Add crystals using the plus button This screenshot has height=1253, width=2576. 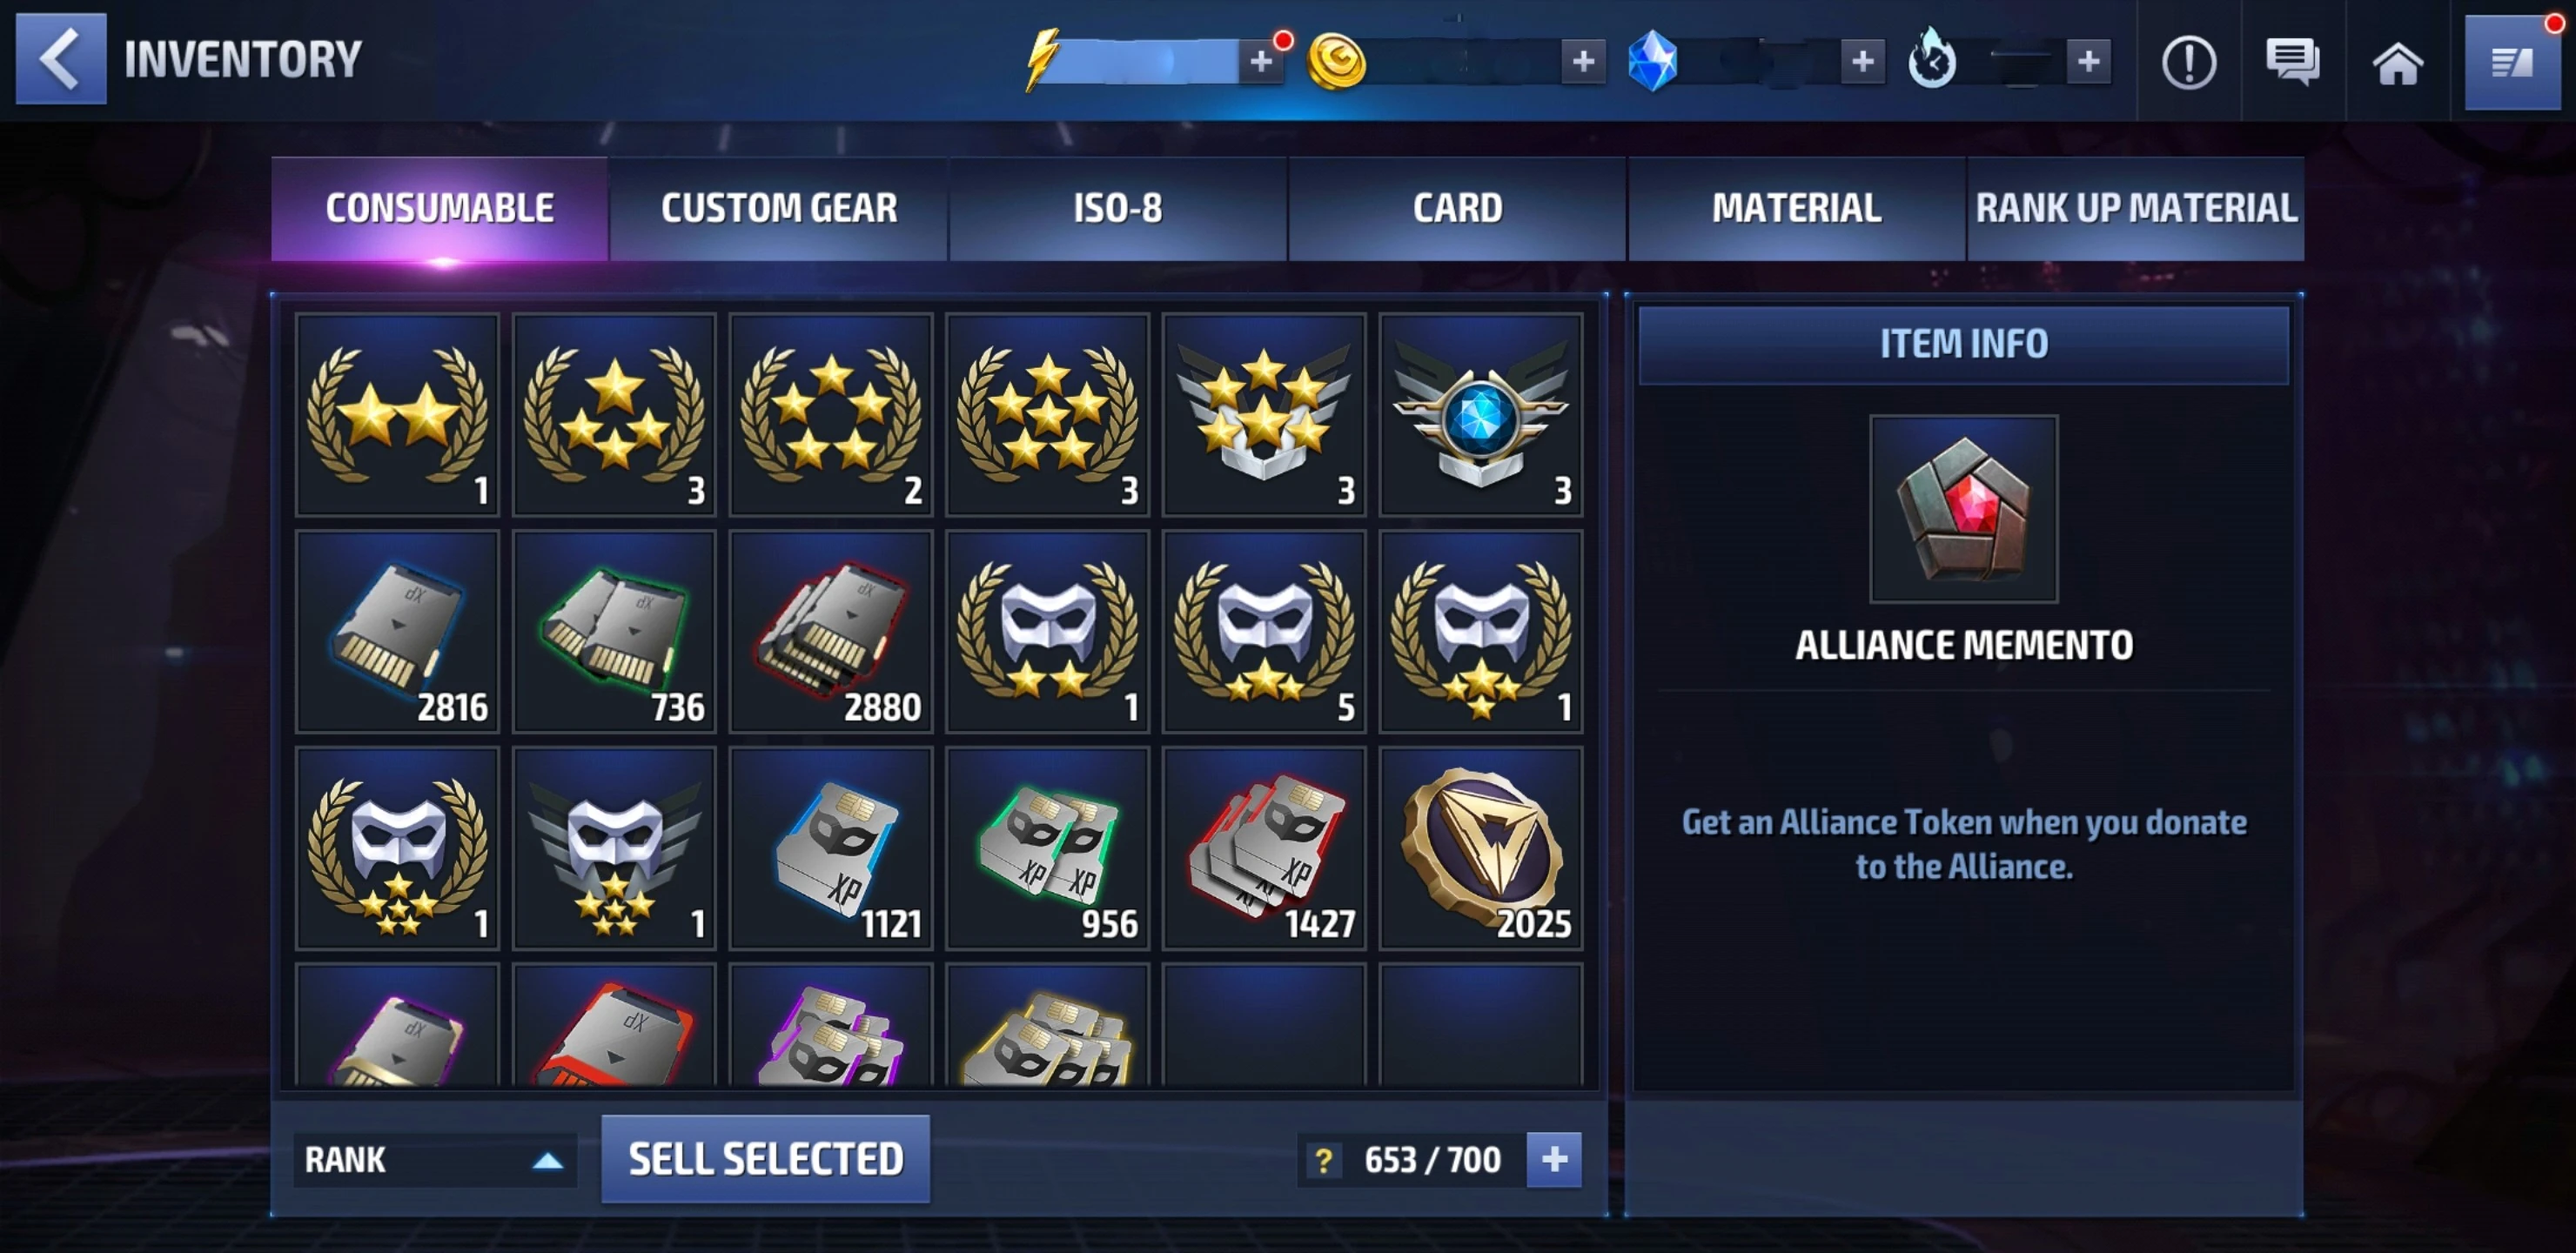(1862, 62)
